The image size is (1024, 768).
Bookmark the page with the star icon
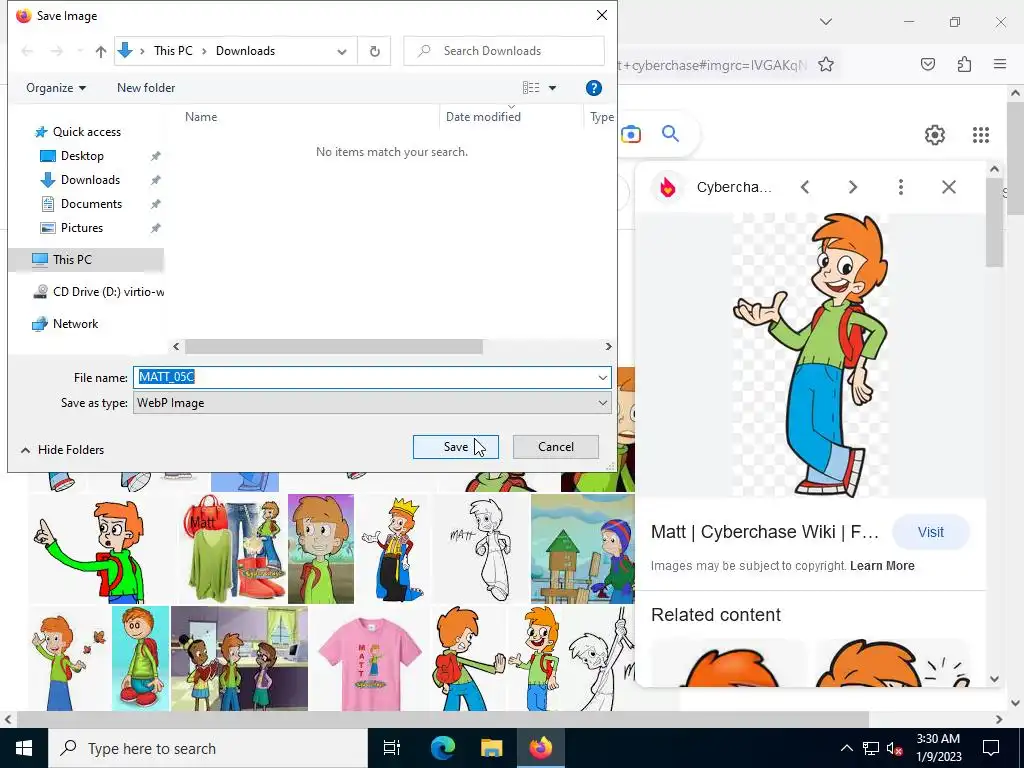pyautogui.click(x=825, y=64)
